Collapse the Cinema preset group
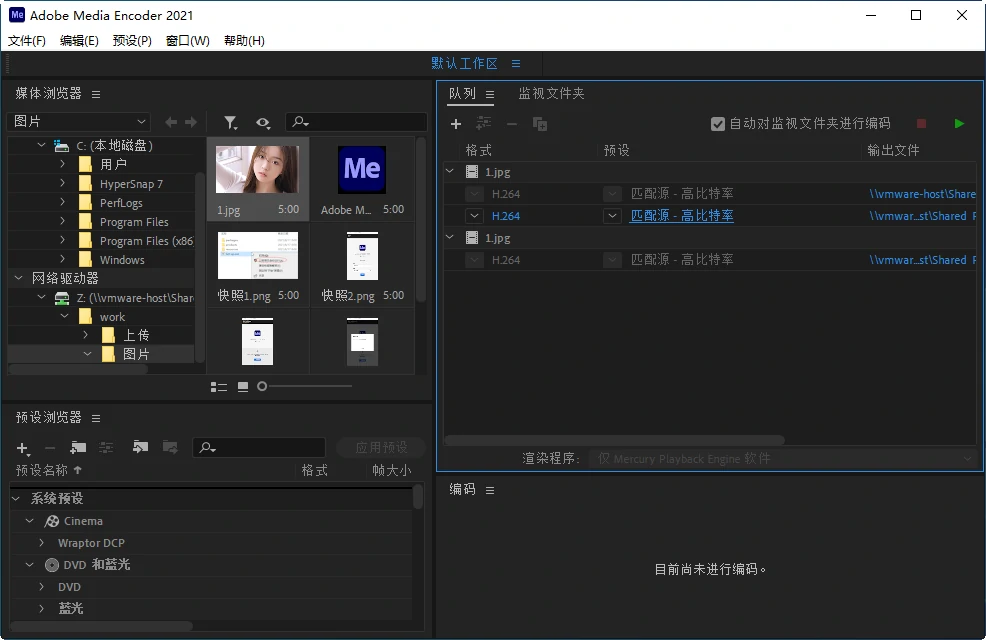986x640 pixels. click(30, 521)
